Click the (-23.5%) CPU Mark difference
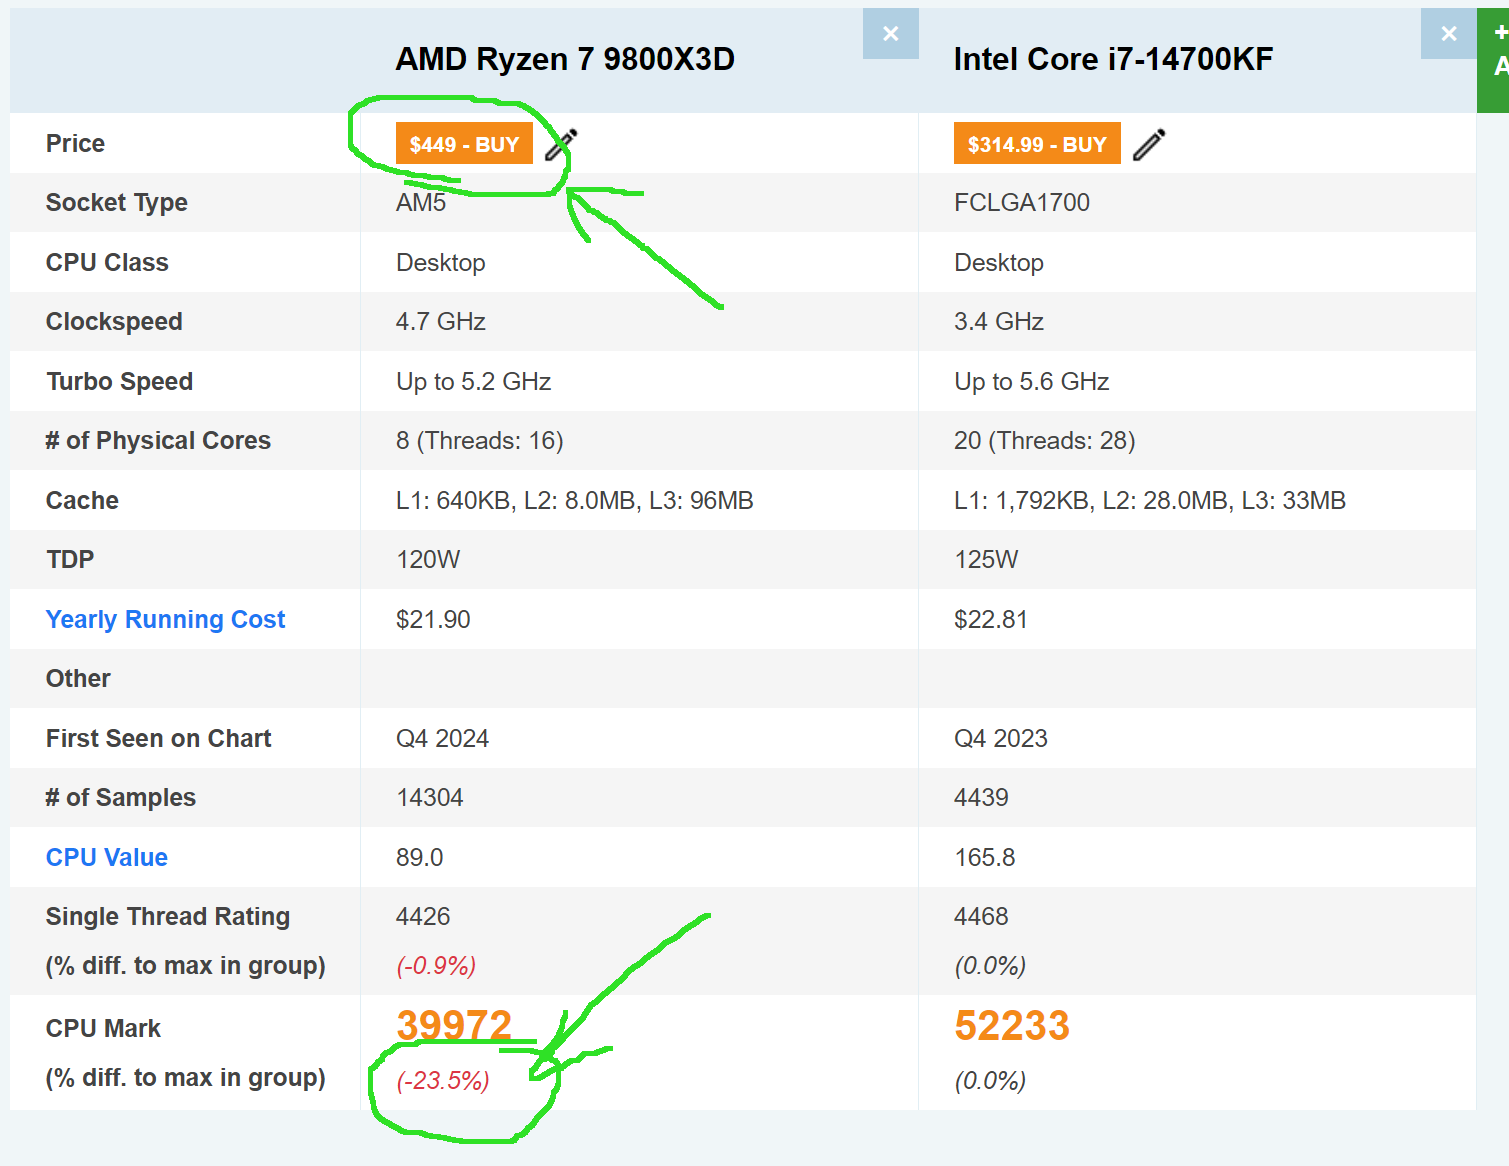The image size is (1509, 1166). (x=443, y=1080)
